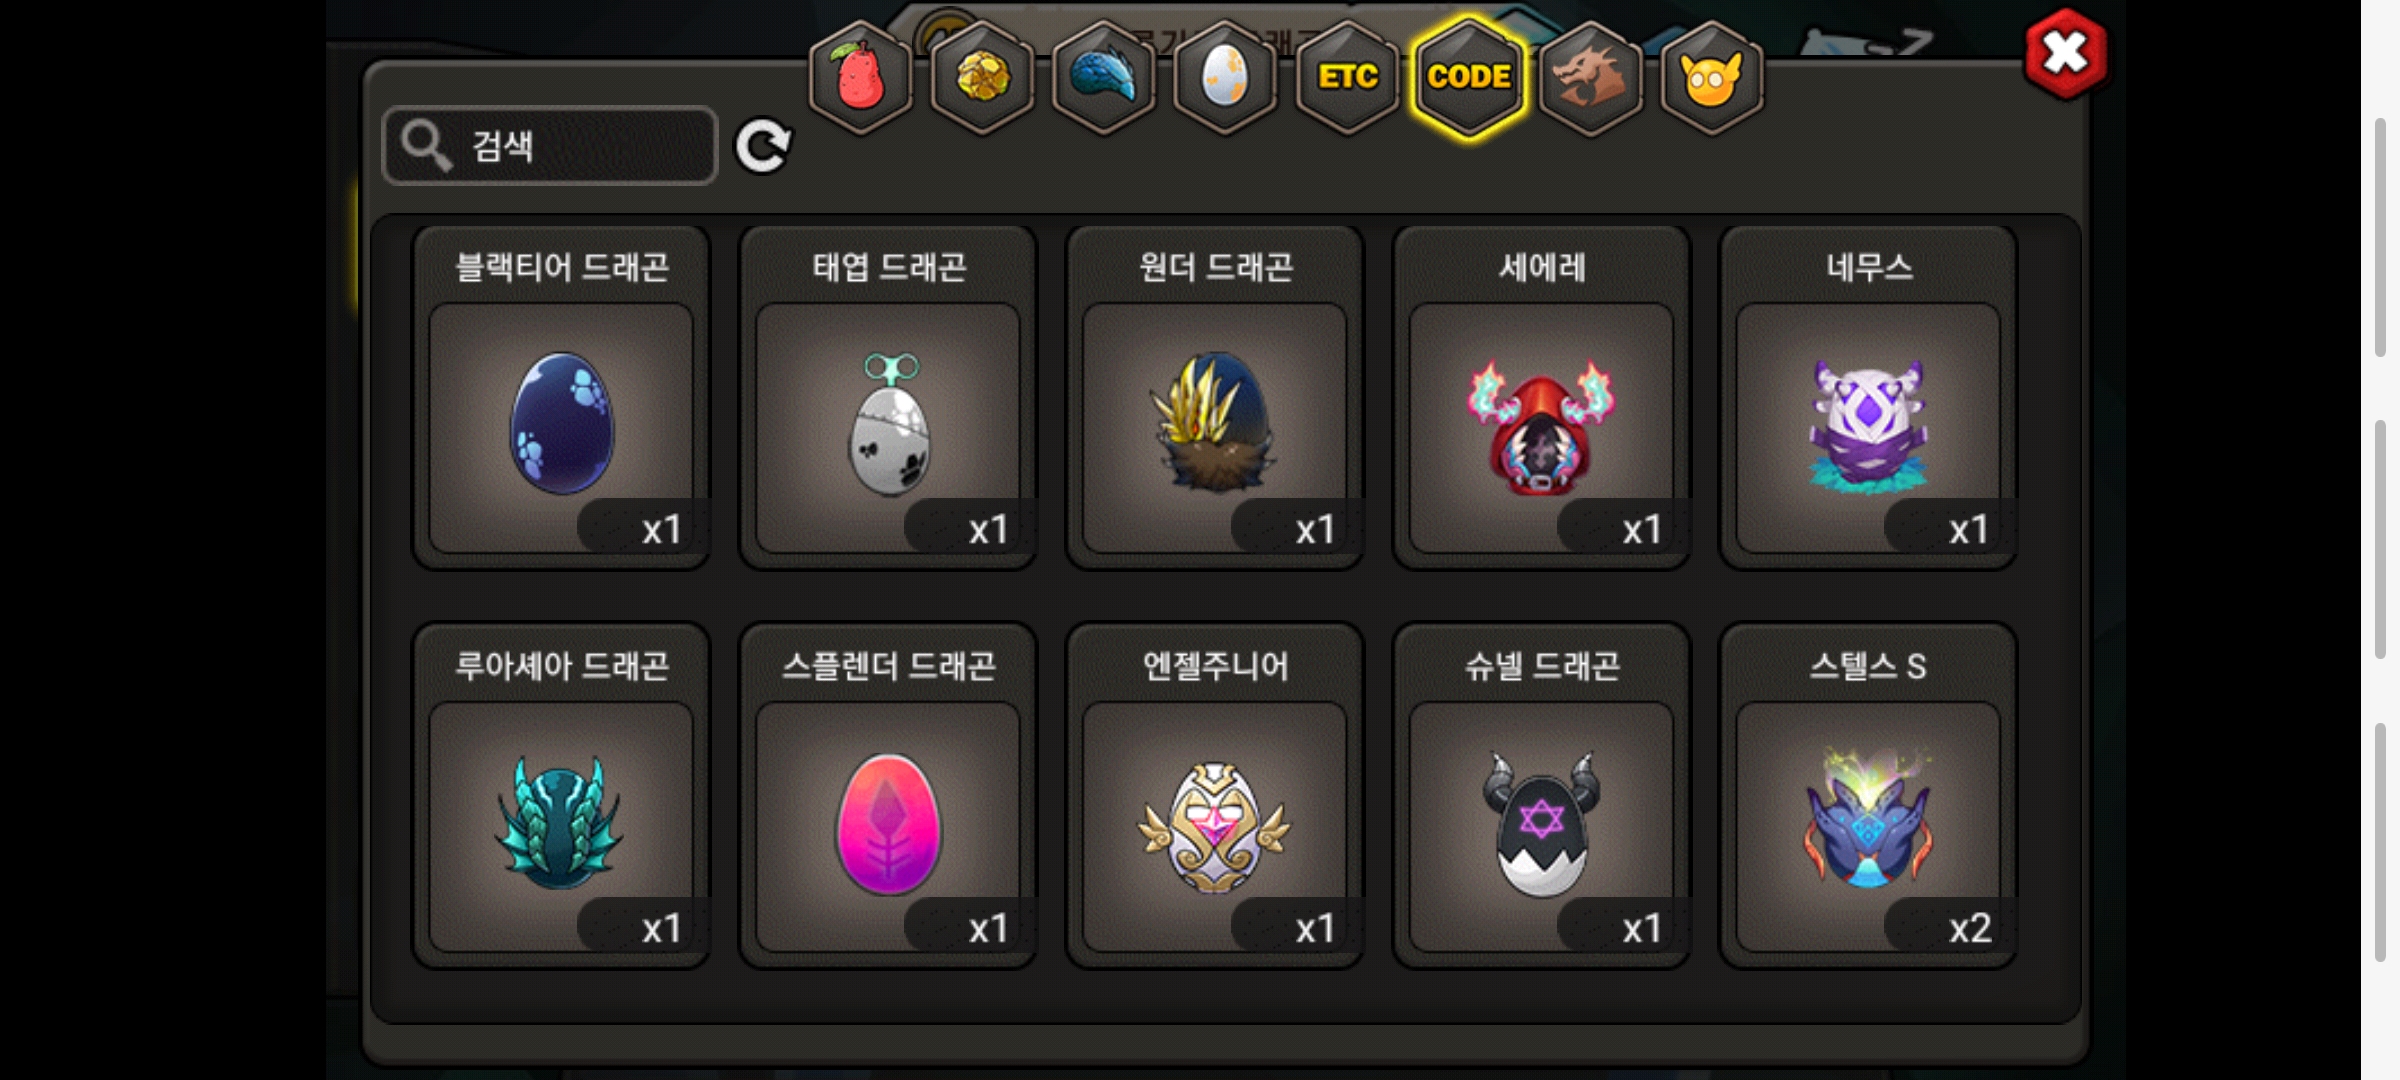Focus the 검색 search input field
The height and width of the screenshot is (1080, 2400).
[x=550, y=146]
